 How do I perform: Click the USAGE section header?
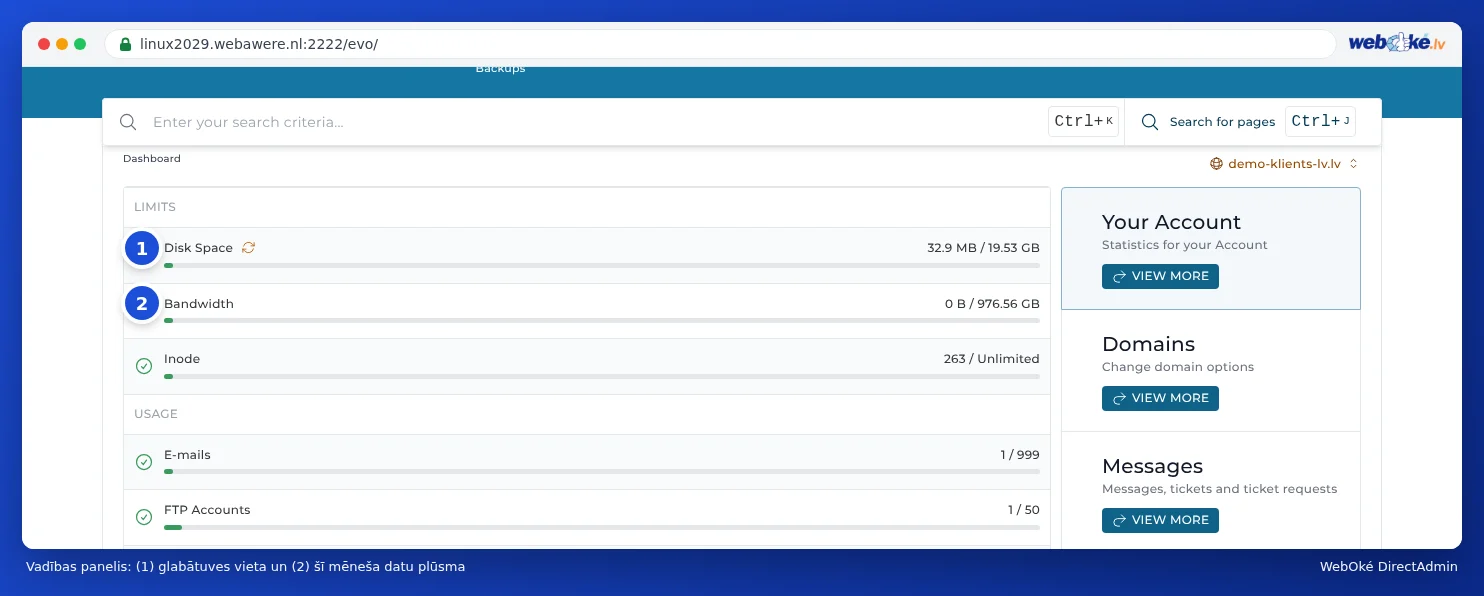156,414
